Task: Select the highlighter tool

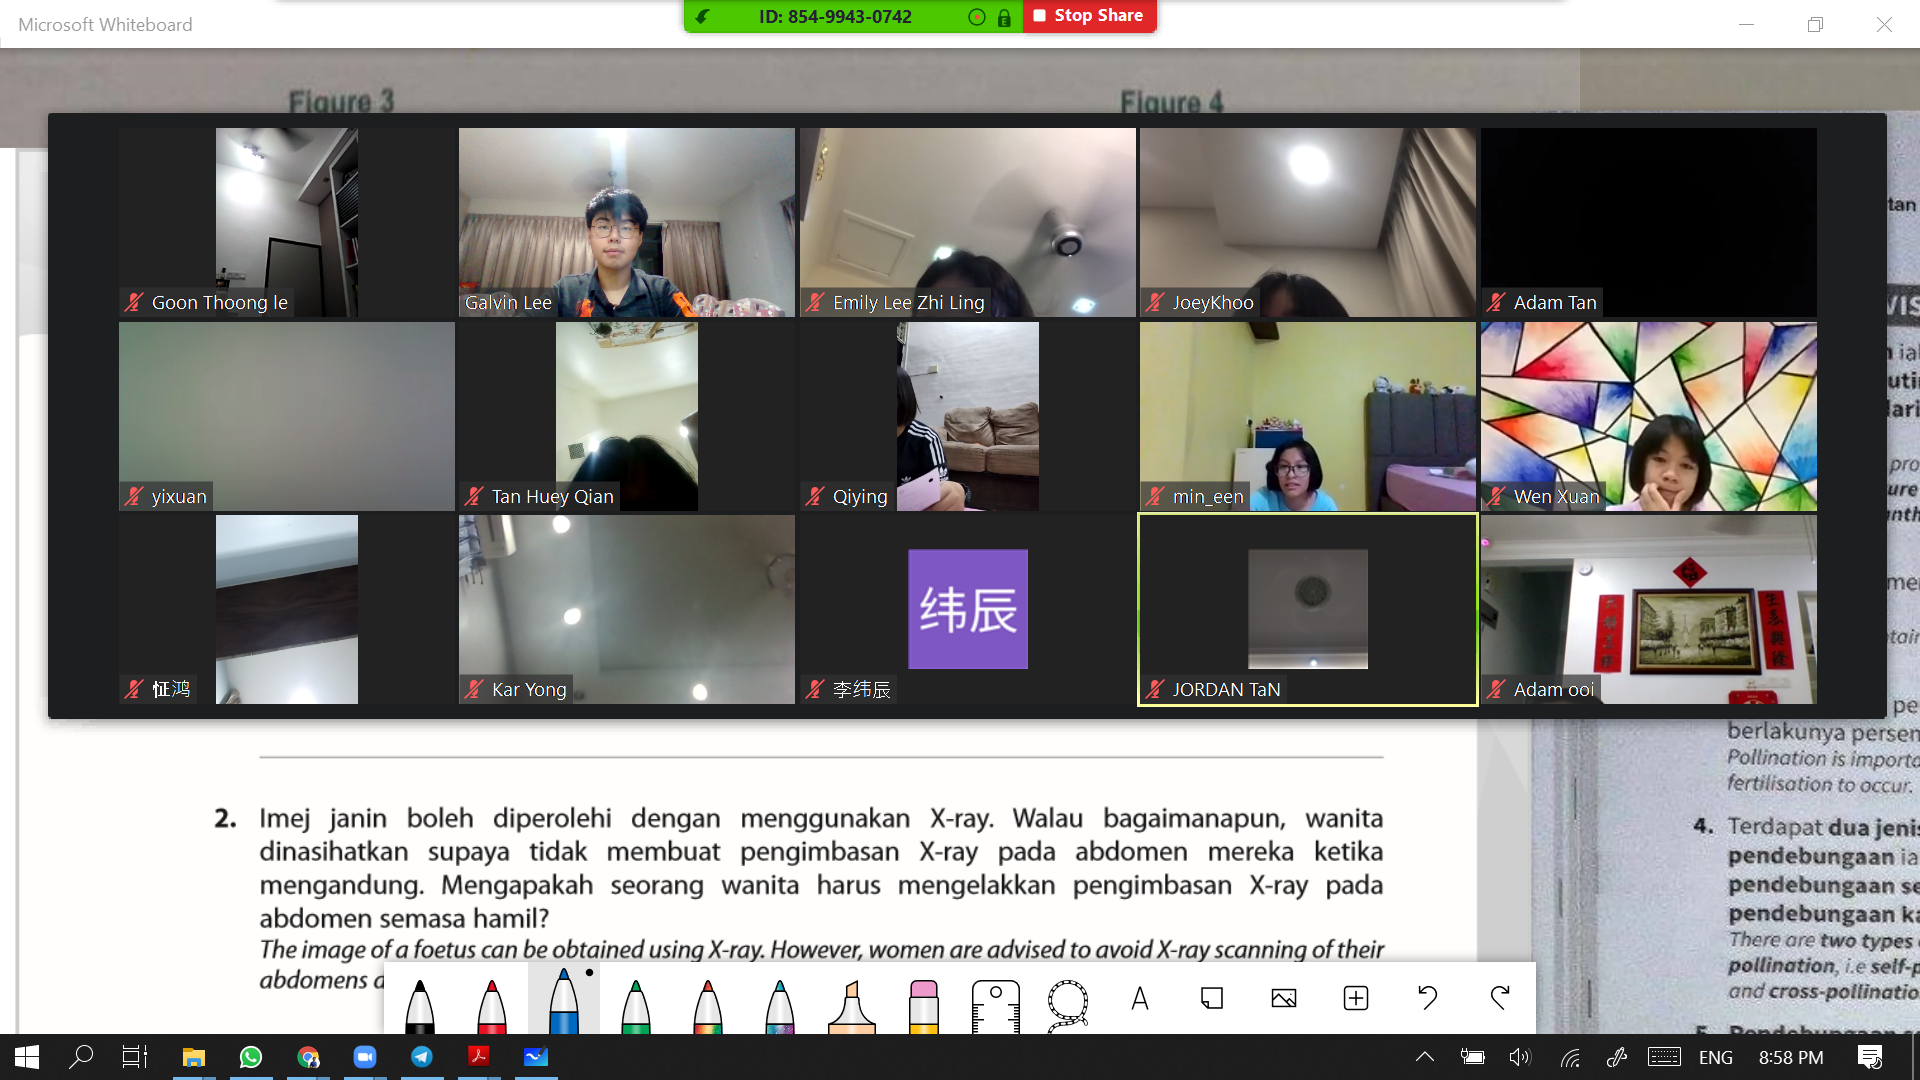Action: coord(851,1003)
